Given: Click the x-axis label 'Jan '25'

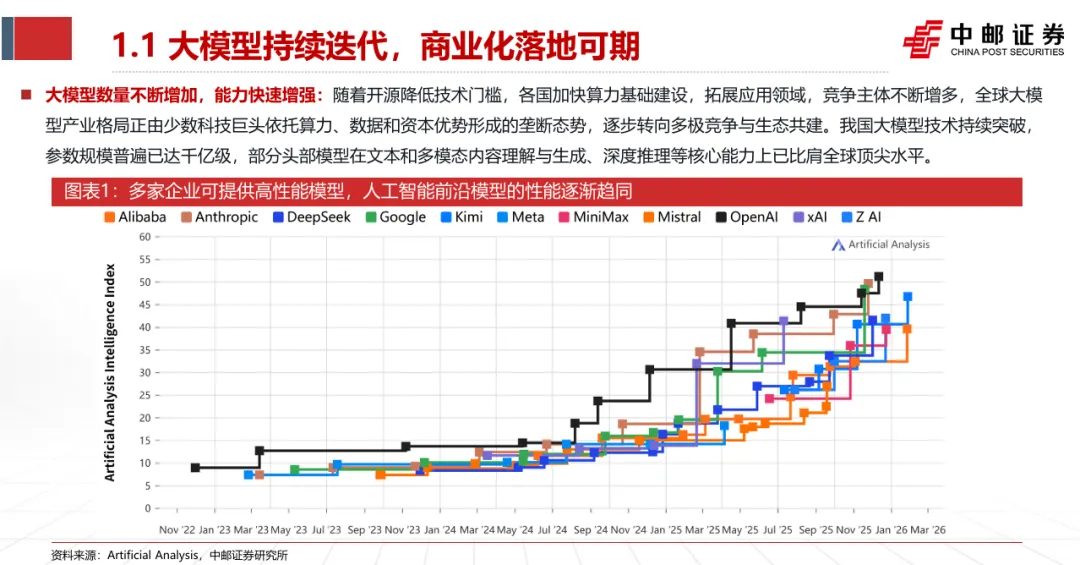Looking at the screenshot, I should click(666, 530).
